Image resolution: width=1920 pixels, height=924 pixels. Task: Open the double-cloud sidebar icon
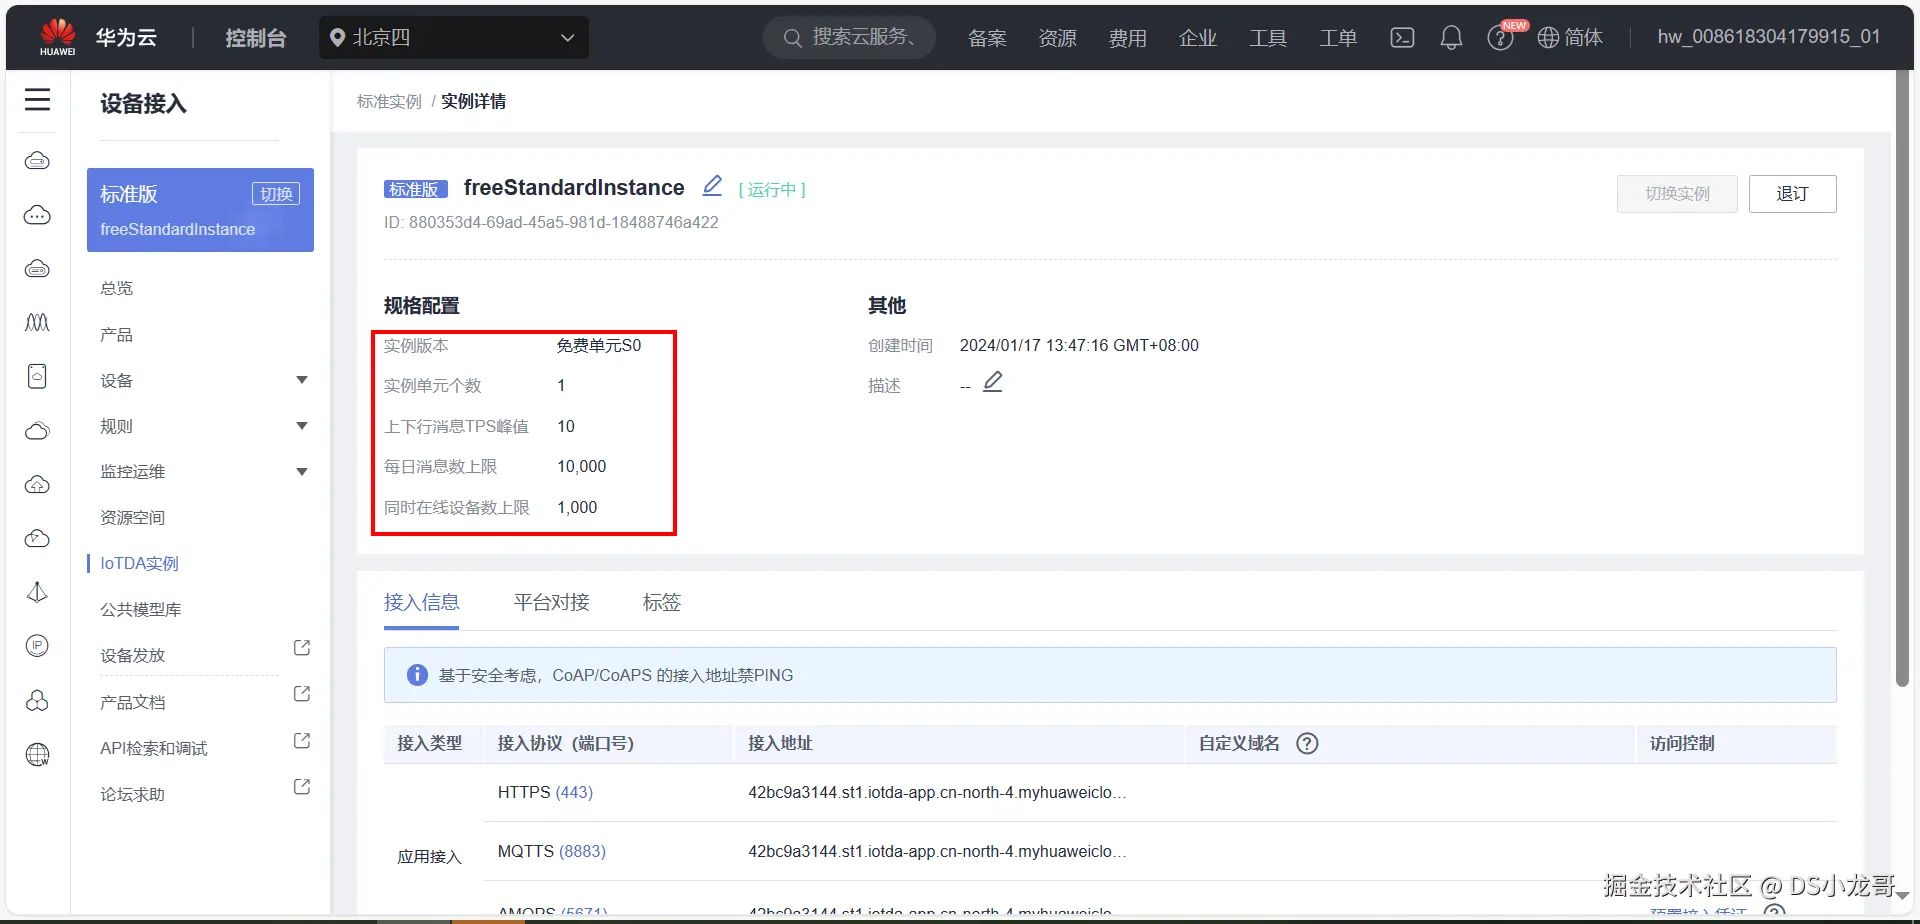(37, 431)
